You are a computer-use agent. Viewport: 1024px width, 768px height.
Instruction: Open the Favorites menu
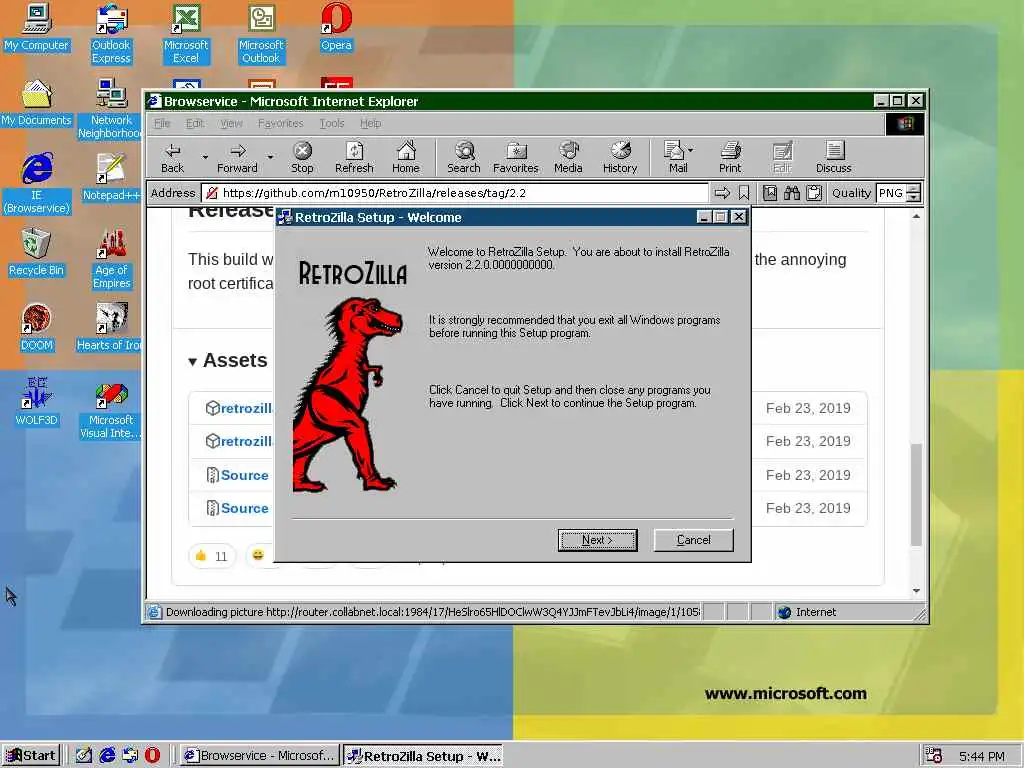(280, 123)
